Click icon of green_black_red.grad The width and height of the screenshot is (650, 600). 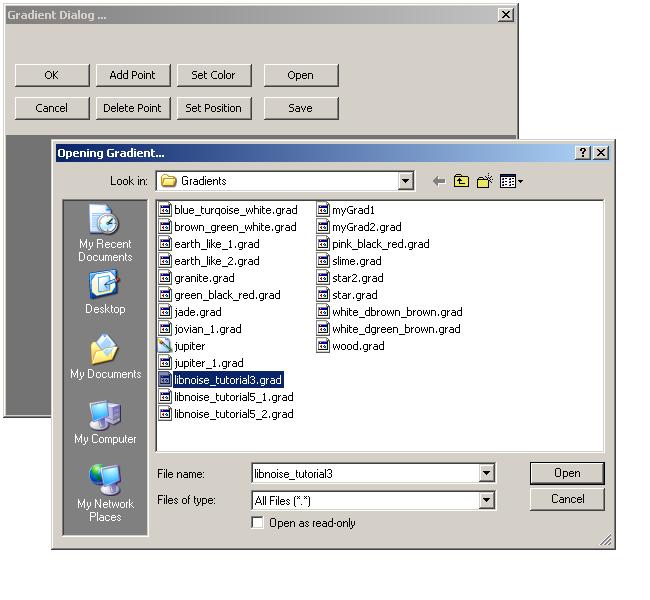[165, 295]
